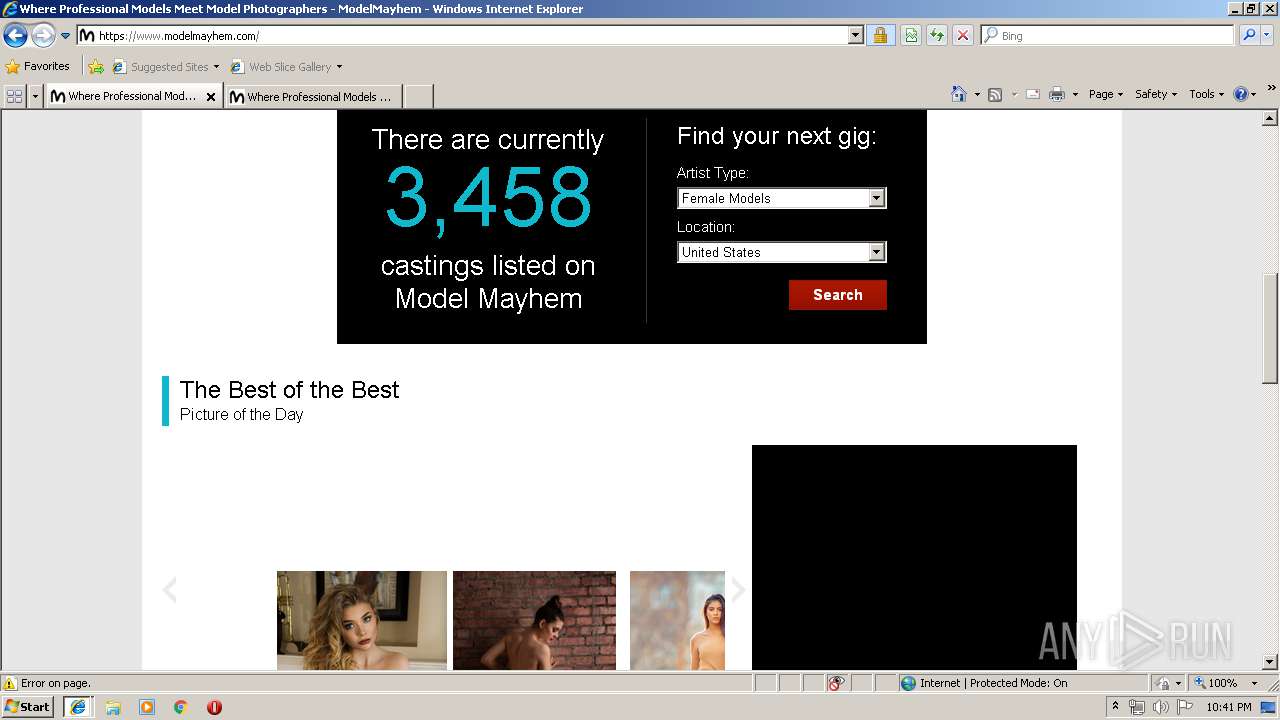Open the Artist Type Female Models dropdown
The width and height of the screenshot is (1280, 720).
coord(782,198)
